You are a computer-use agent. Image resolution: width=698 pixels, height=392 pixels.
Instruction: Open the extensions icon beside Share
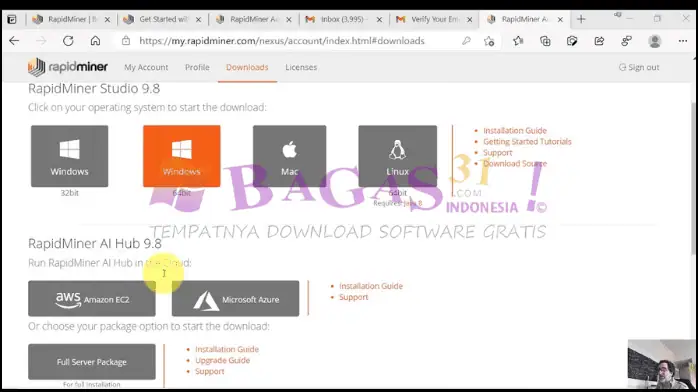626,41
